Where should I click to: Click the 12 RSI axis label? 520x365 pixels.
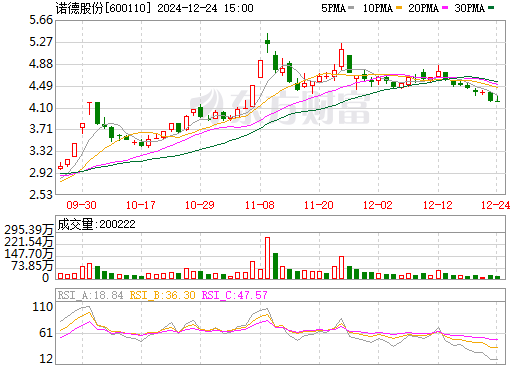tap(46, 359)
